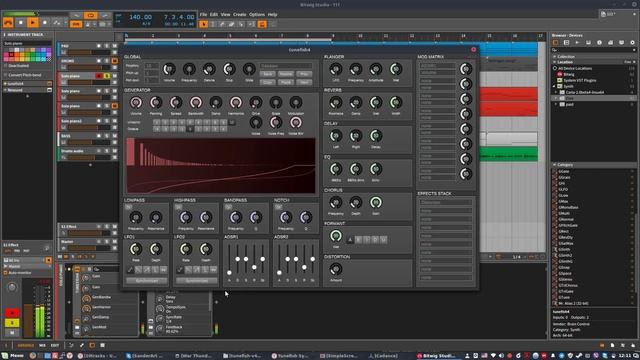Click the Tunefish Paste preset button
640x360 pixels.
(286, 82)
